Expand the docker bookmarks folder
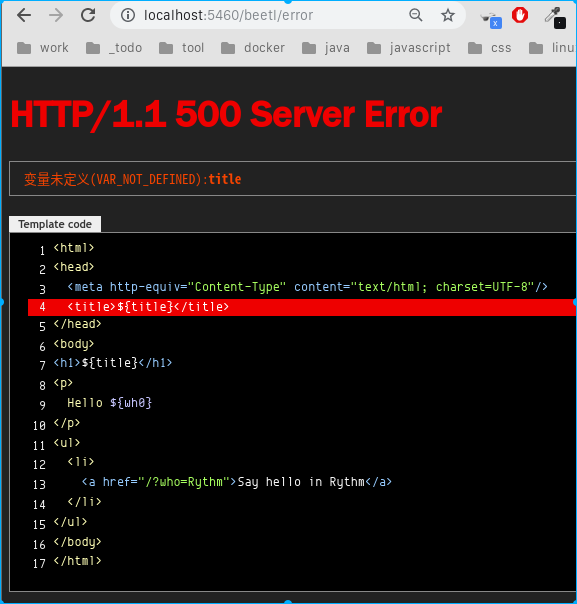577x604 pixels. pos(253,48)
